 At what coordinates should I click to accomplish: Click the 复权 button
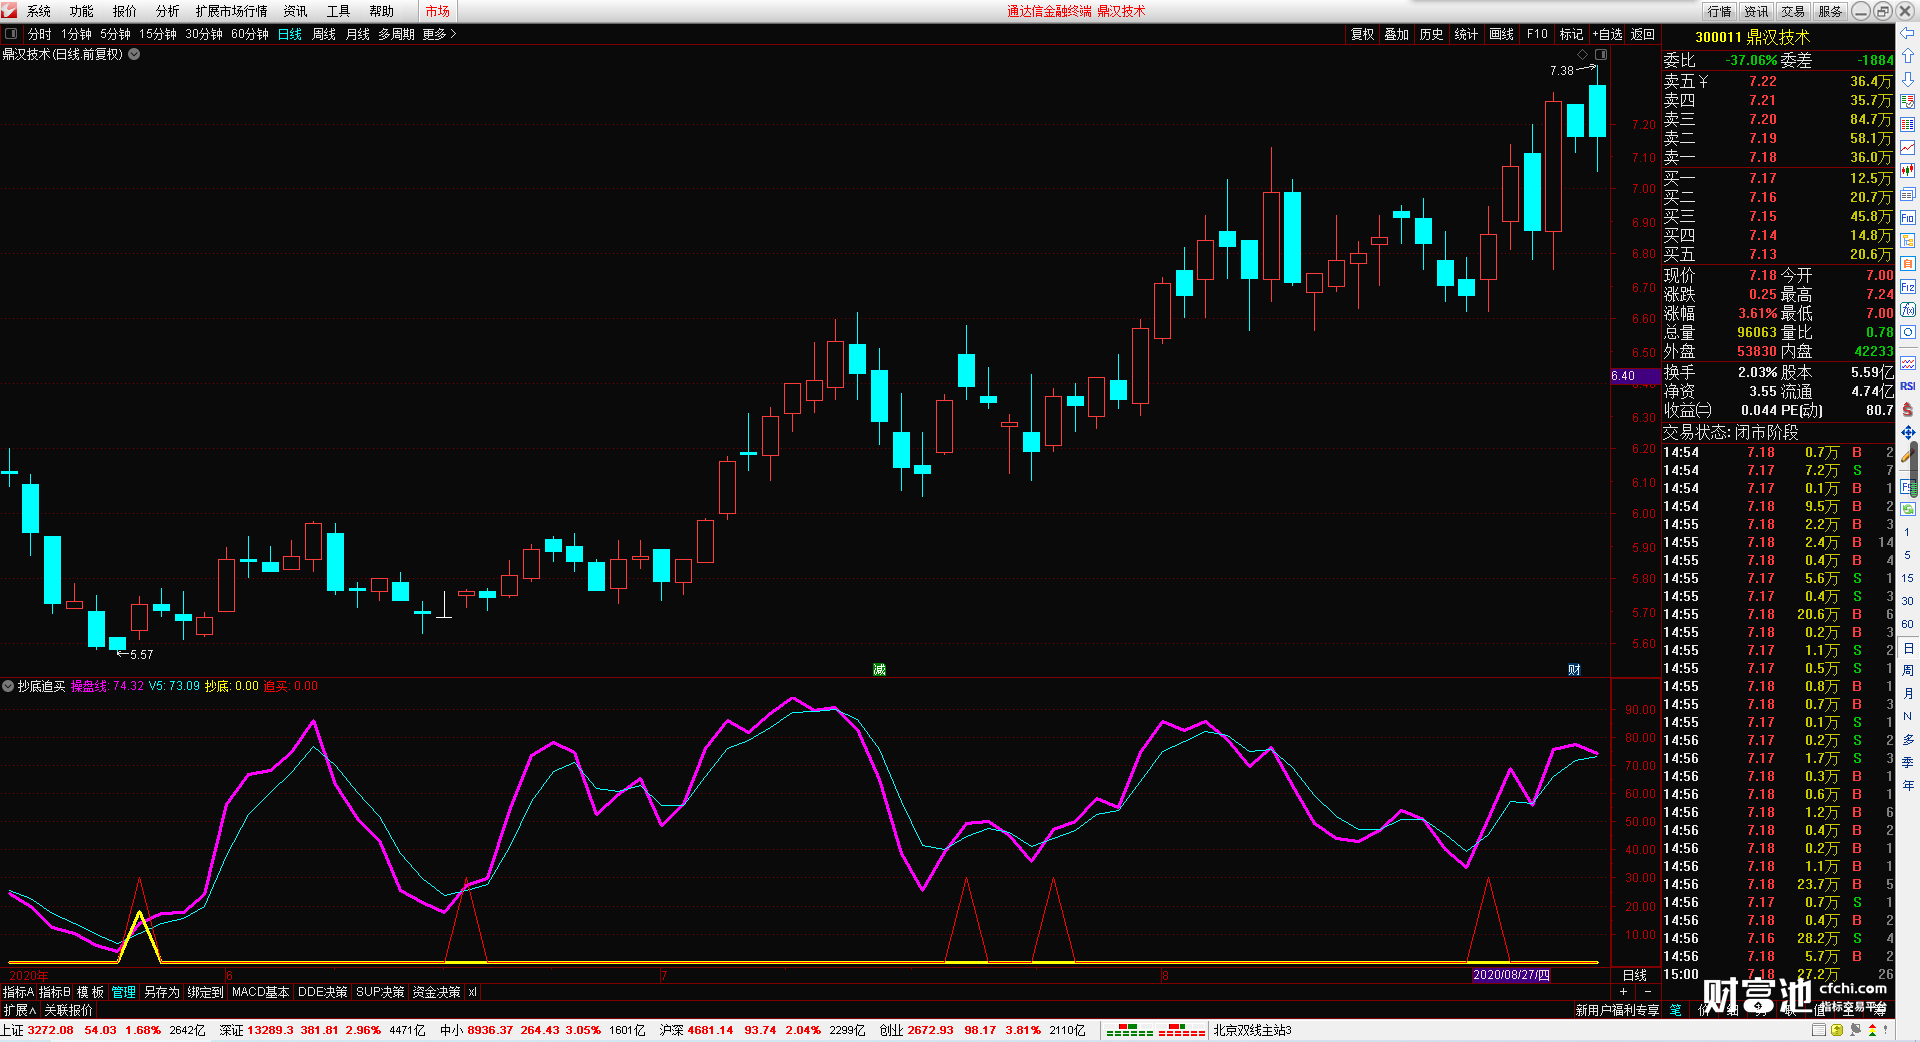coord(1363,34)
